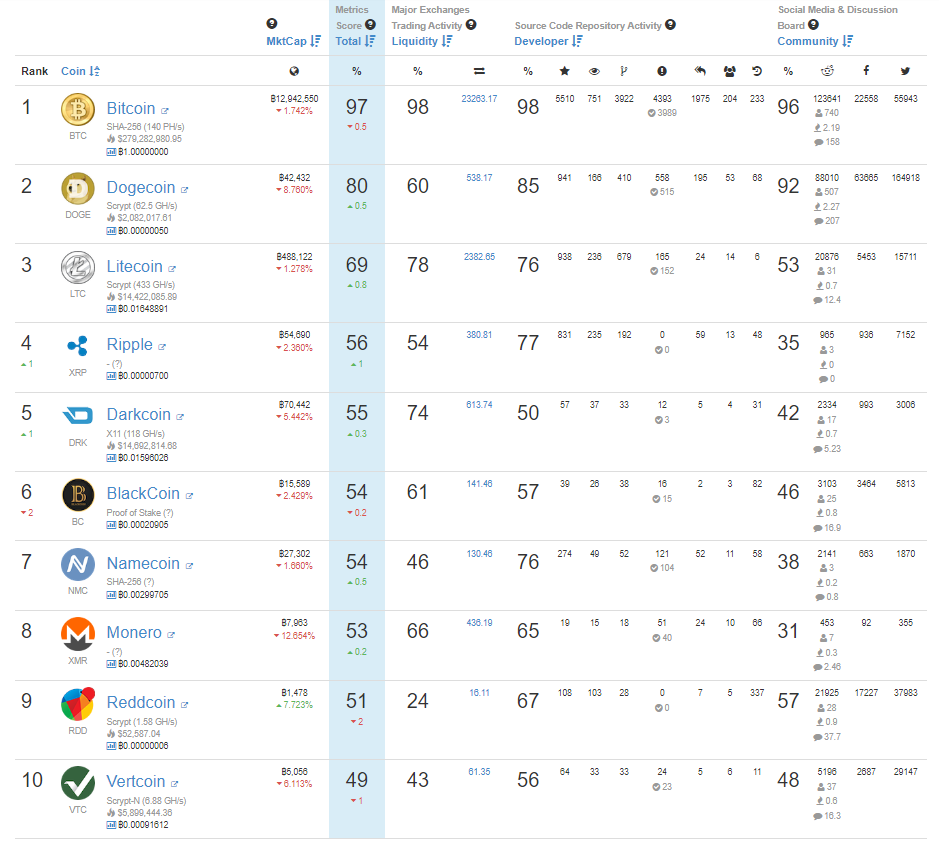Click Bitcoin Reddit subscribers 123641
This screenshot has height=844, width=939.
(827, 99)
